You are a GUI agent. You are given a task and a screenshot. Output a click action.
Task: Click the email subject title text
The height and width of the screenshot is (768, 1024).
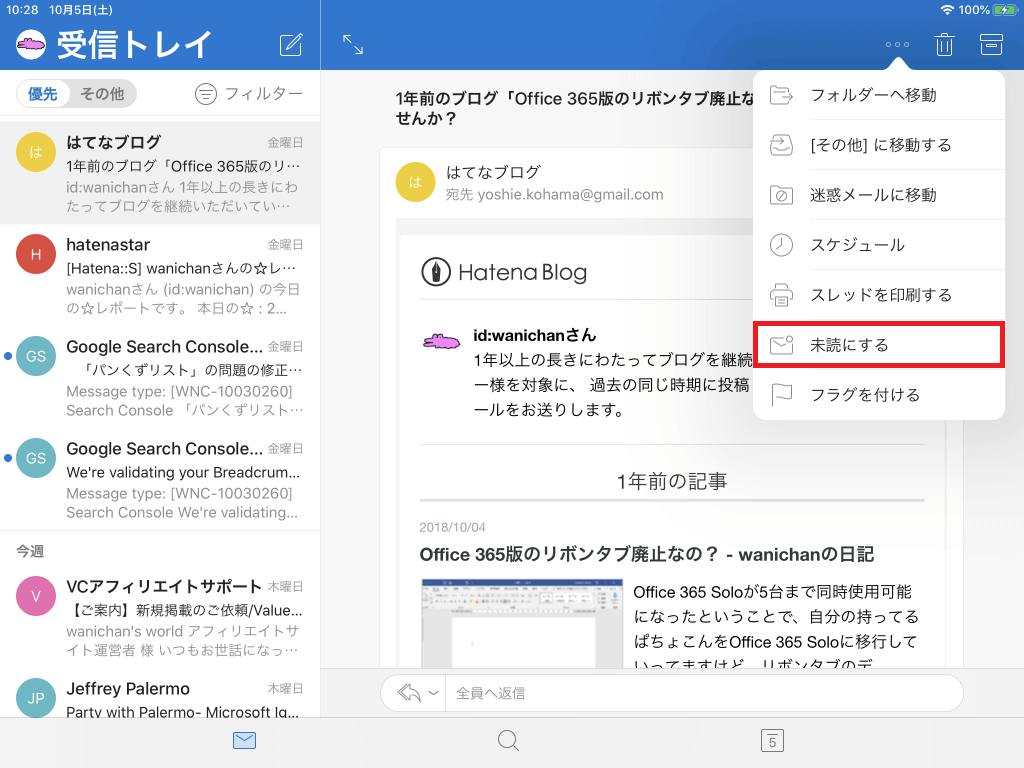pos(575,108)
